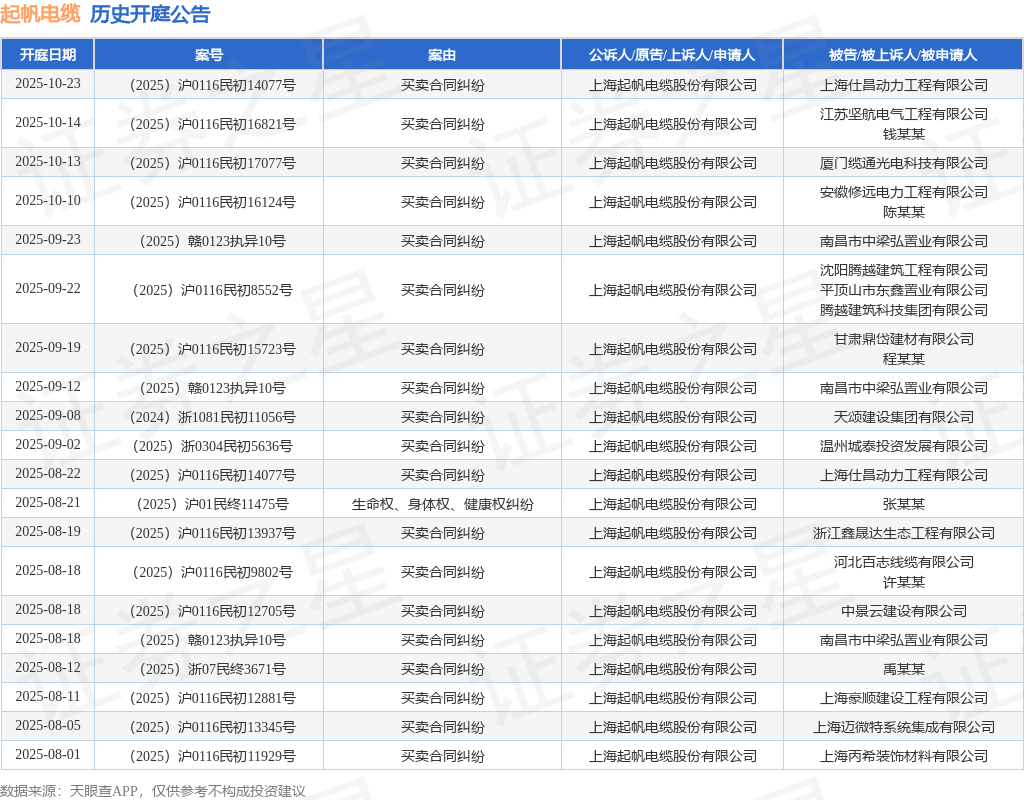The width and height of the screenshot is (1024, 800).
Task: Click the 历史开庭公告 heading
Action: click(x=150, y=14)
